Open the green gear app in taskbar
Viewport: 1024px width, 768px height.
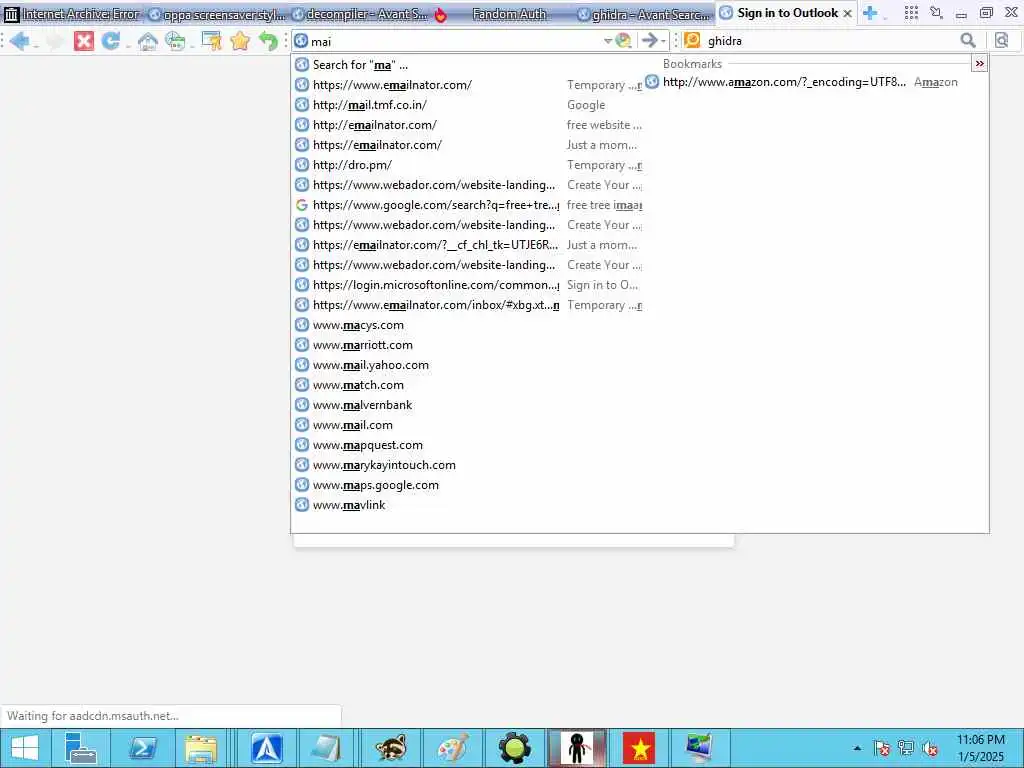[515, 748]
